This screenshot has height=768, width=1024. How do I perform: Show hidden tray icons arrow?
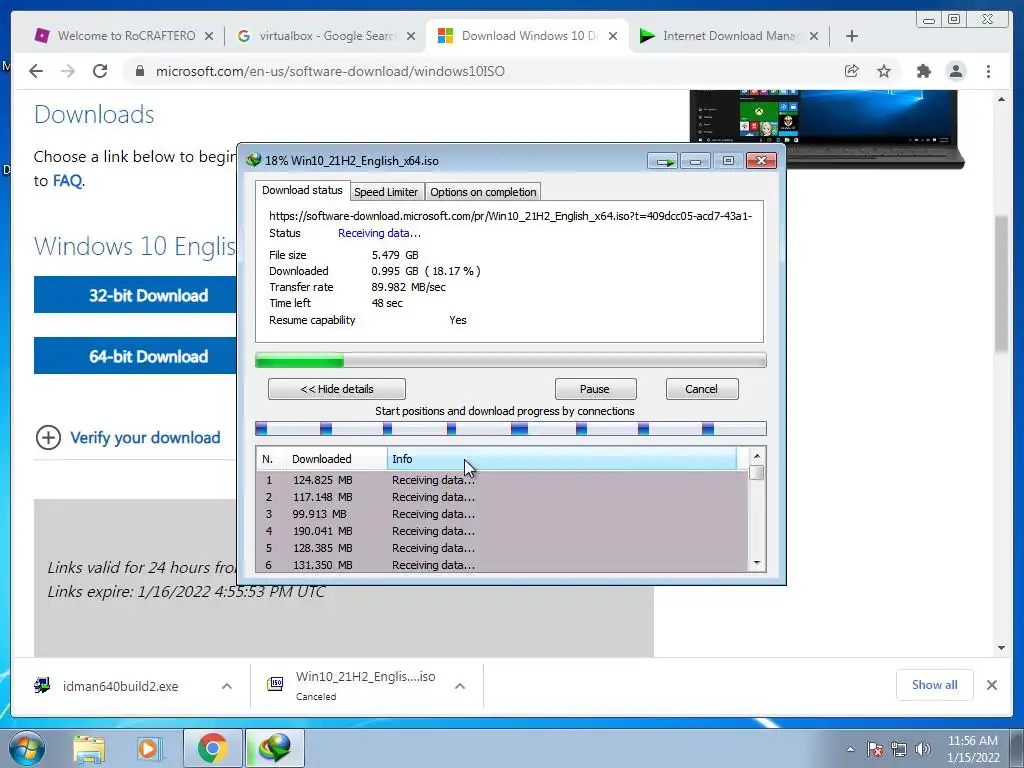[x=850, y=750]
